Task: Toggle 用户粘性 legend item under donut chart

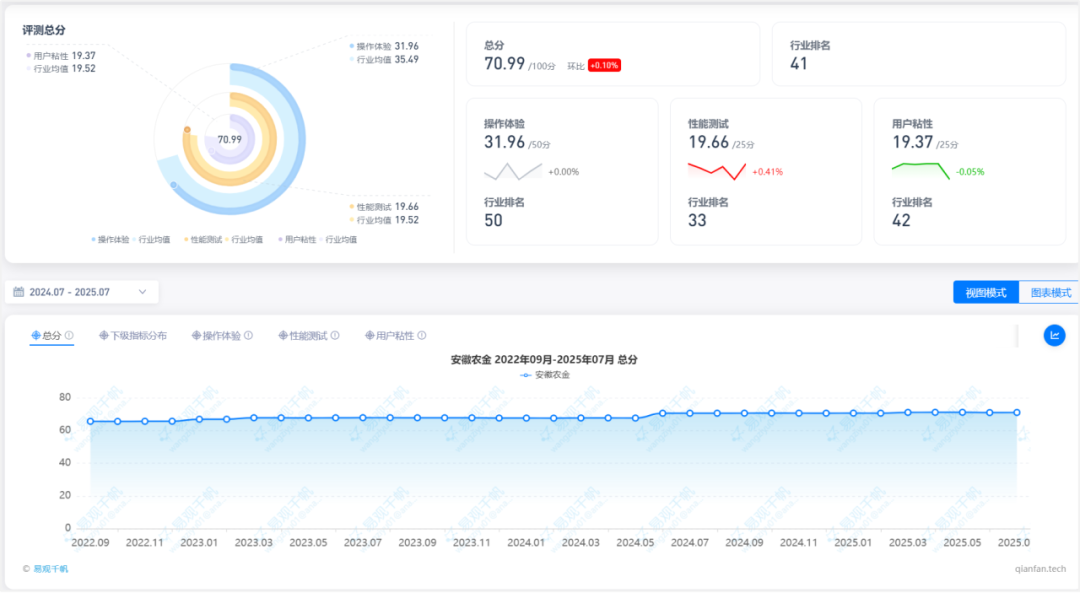Action: pos(297,240)
